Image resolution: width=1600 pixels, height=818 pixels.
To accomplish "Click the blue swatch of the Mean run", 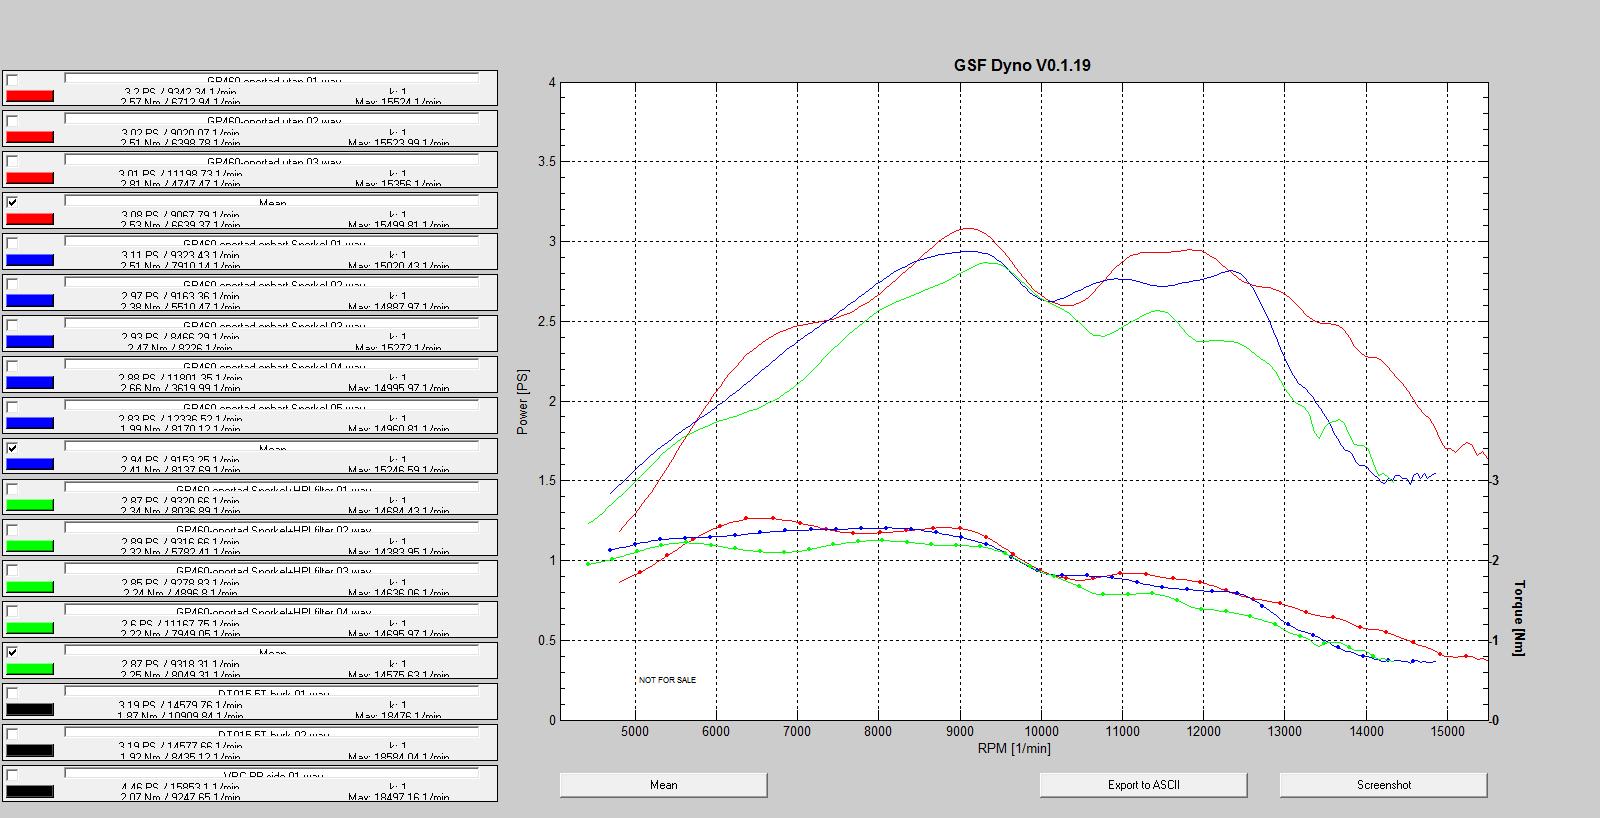I will point(29,465).
